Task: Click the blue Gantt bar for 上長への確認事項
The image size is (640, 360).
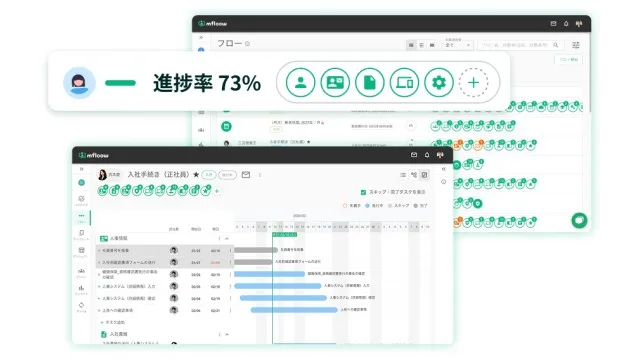Action: (x=294, y=310)
